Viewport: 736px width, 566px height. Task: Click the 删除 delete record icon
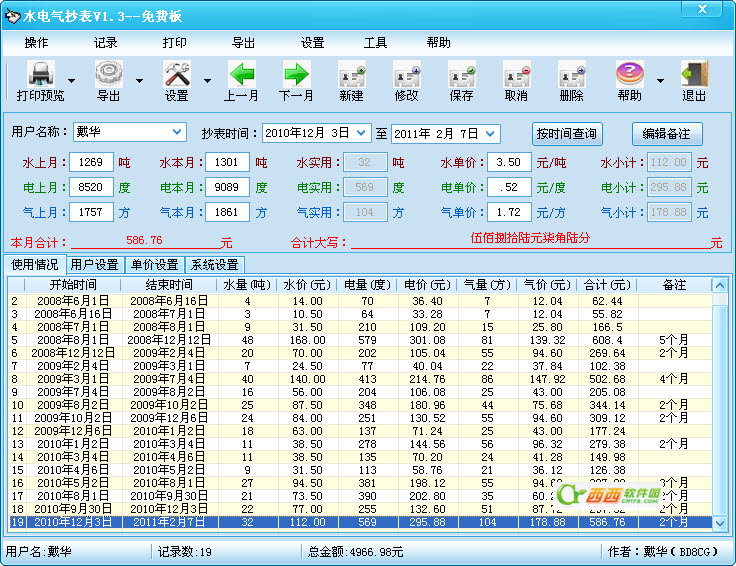[571, 74]
